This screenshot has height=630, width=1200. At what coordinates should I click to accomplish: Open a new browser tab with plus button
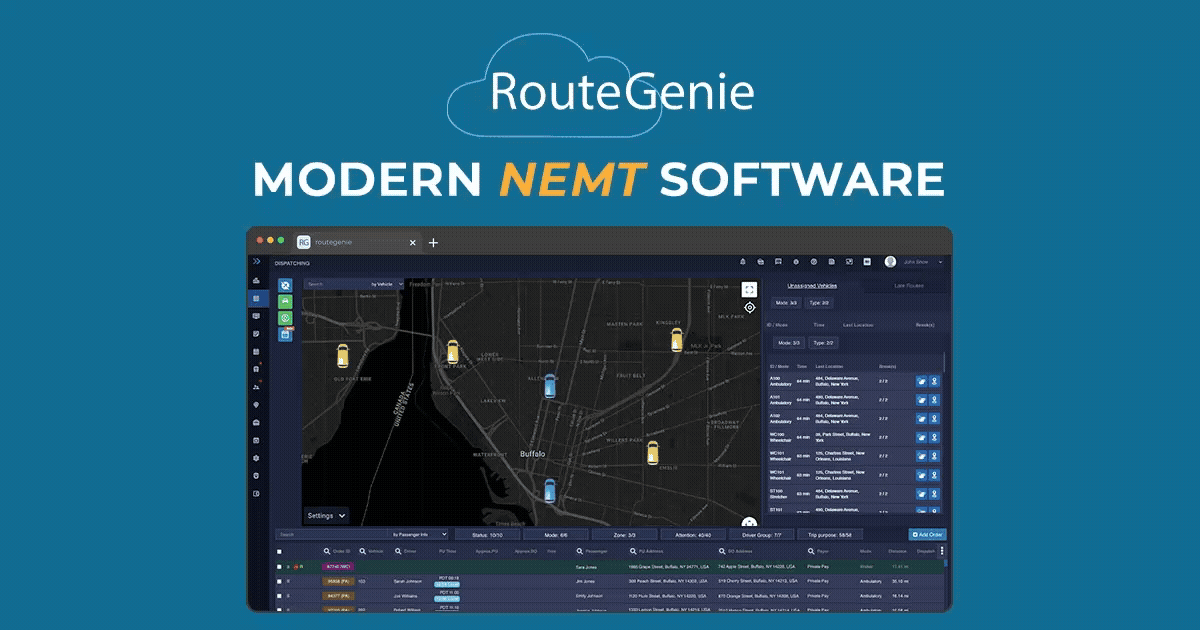click(x=433, y=242)
